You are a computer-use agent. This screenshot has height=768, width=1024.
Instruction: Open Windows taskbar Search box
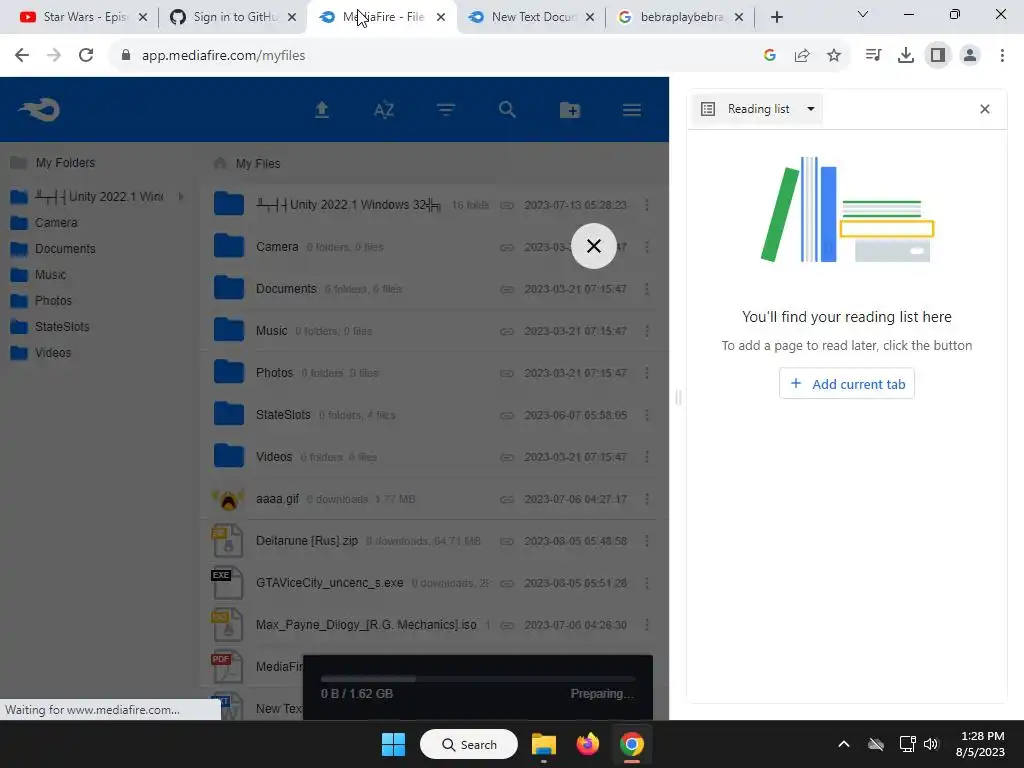(x=469, y=744)
